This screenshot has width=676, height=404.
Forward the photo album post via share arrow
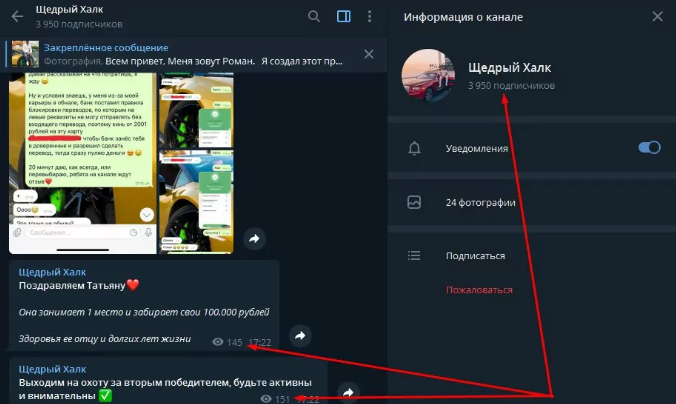254,239
